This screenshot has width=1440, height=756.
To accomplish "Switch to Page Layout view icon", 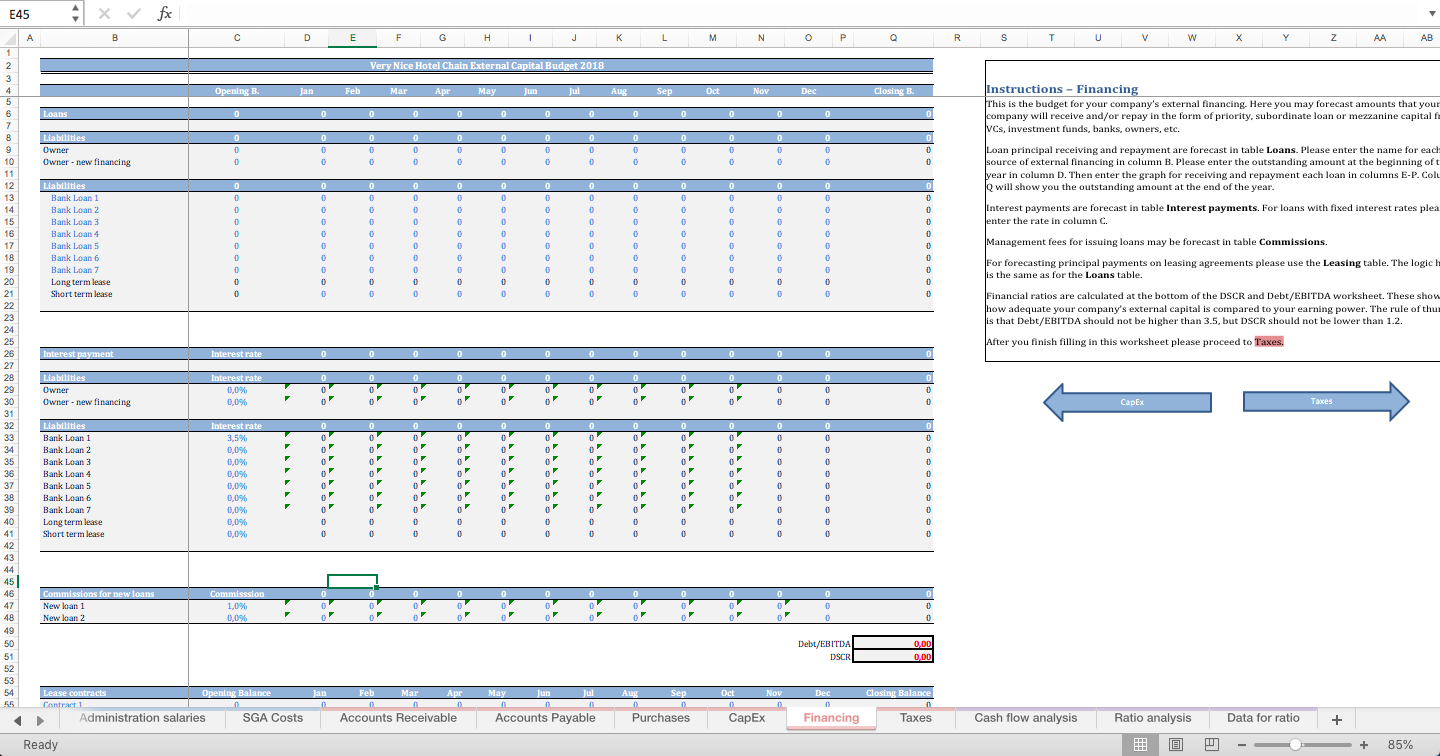I will tap(1175, 744).
